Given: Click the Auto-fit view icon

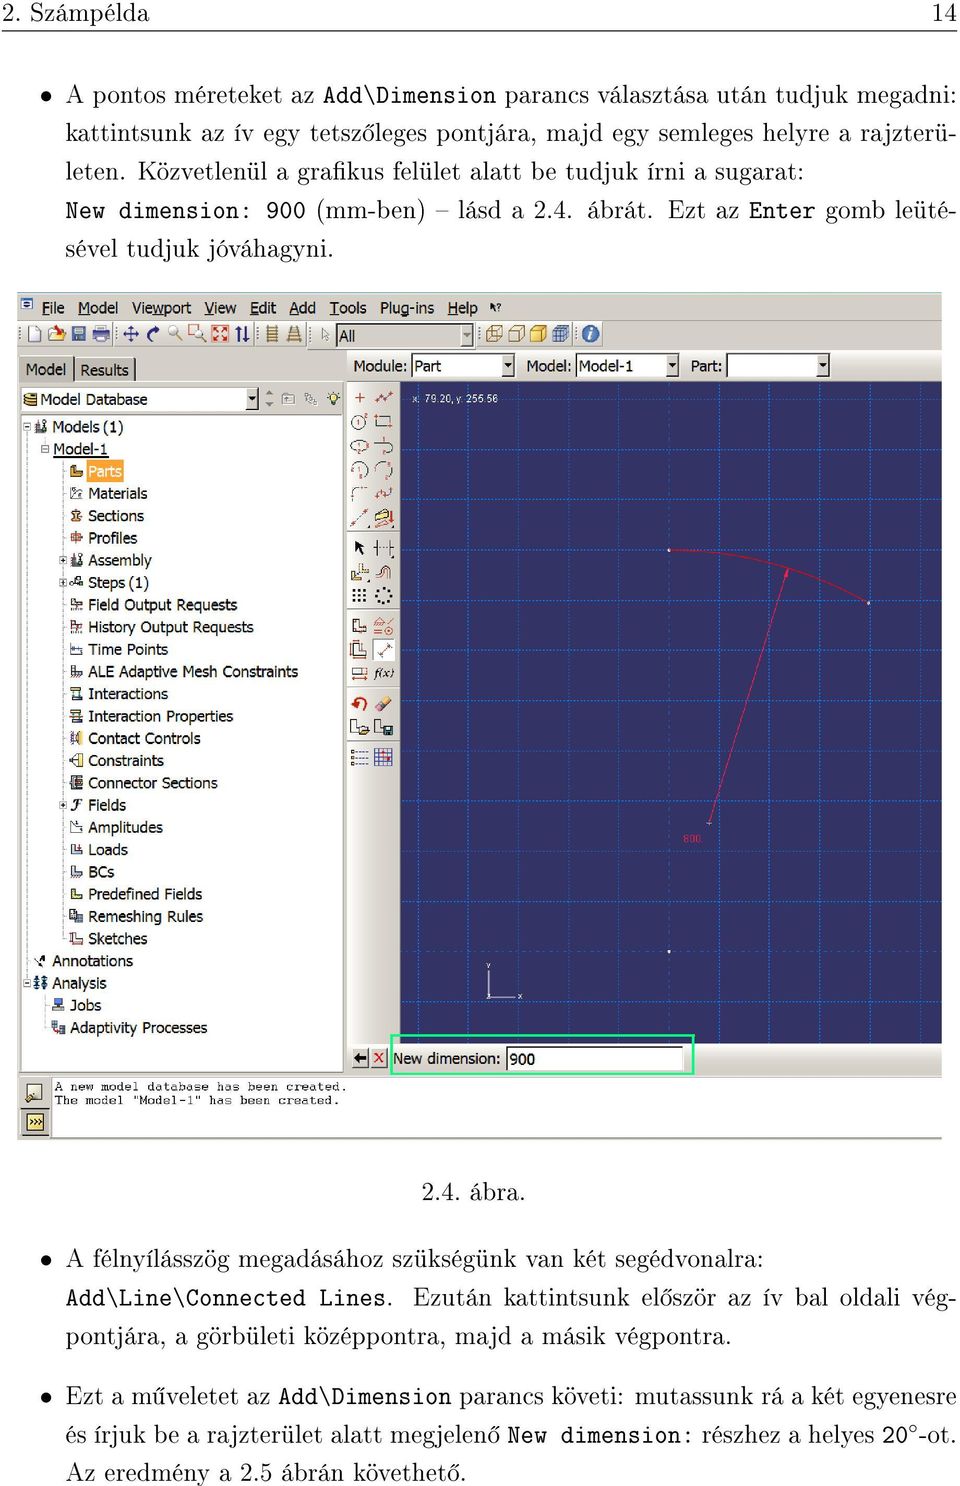Looking at the screenshot, I should pos(220,334).
